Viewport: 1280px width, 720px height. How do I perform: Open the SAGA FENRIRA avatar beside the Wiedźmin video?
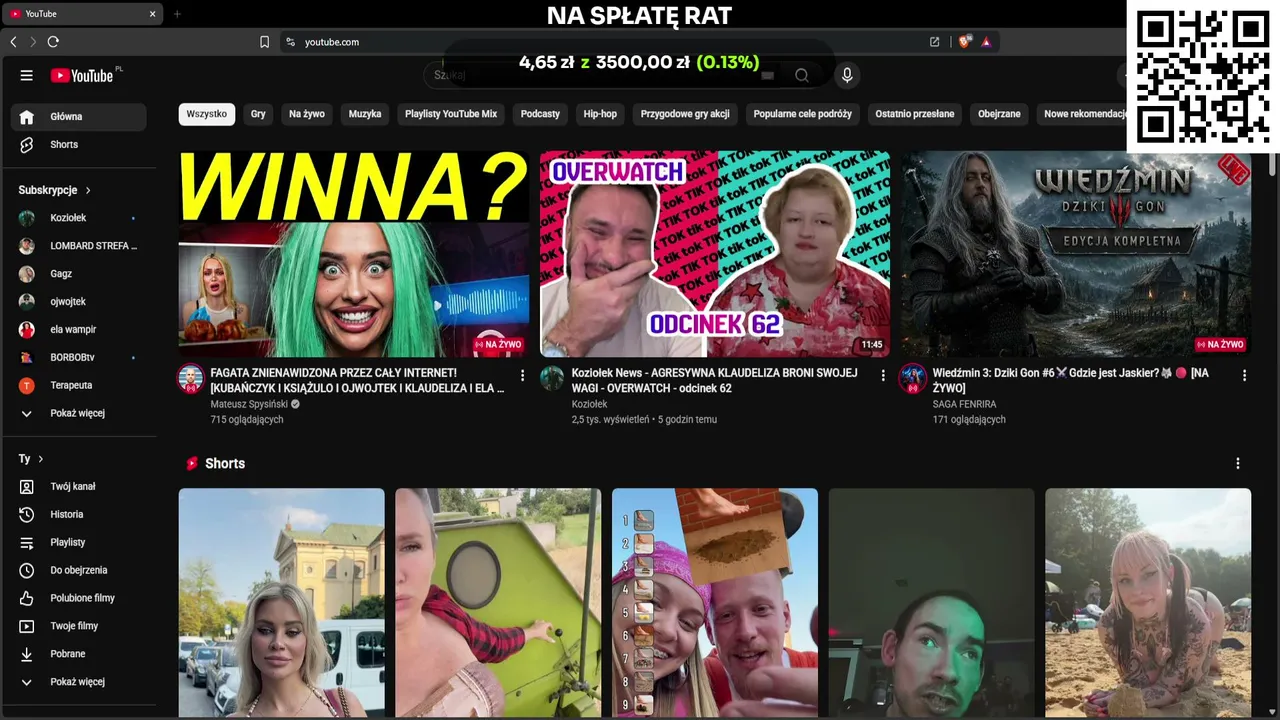point(913,378)
